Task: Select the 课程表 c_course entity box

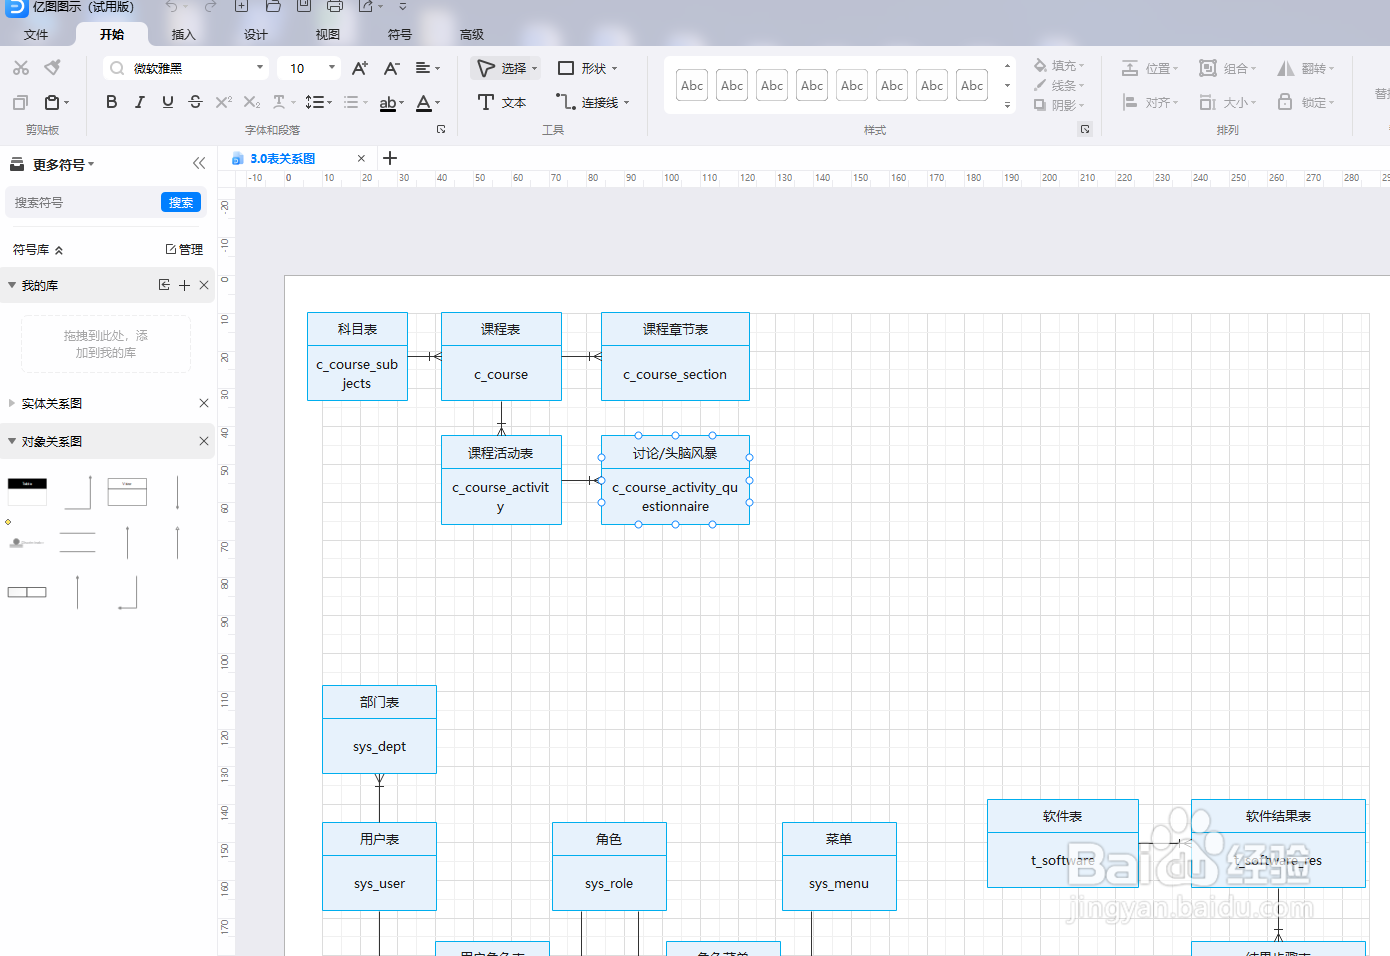Action: coord(501,356)
